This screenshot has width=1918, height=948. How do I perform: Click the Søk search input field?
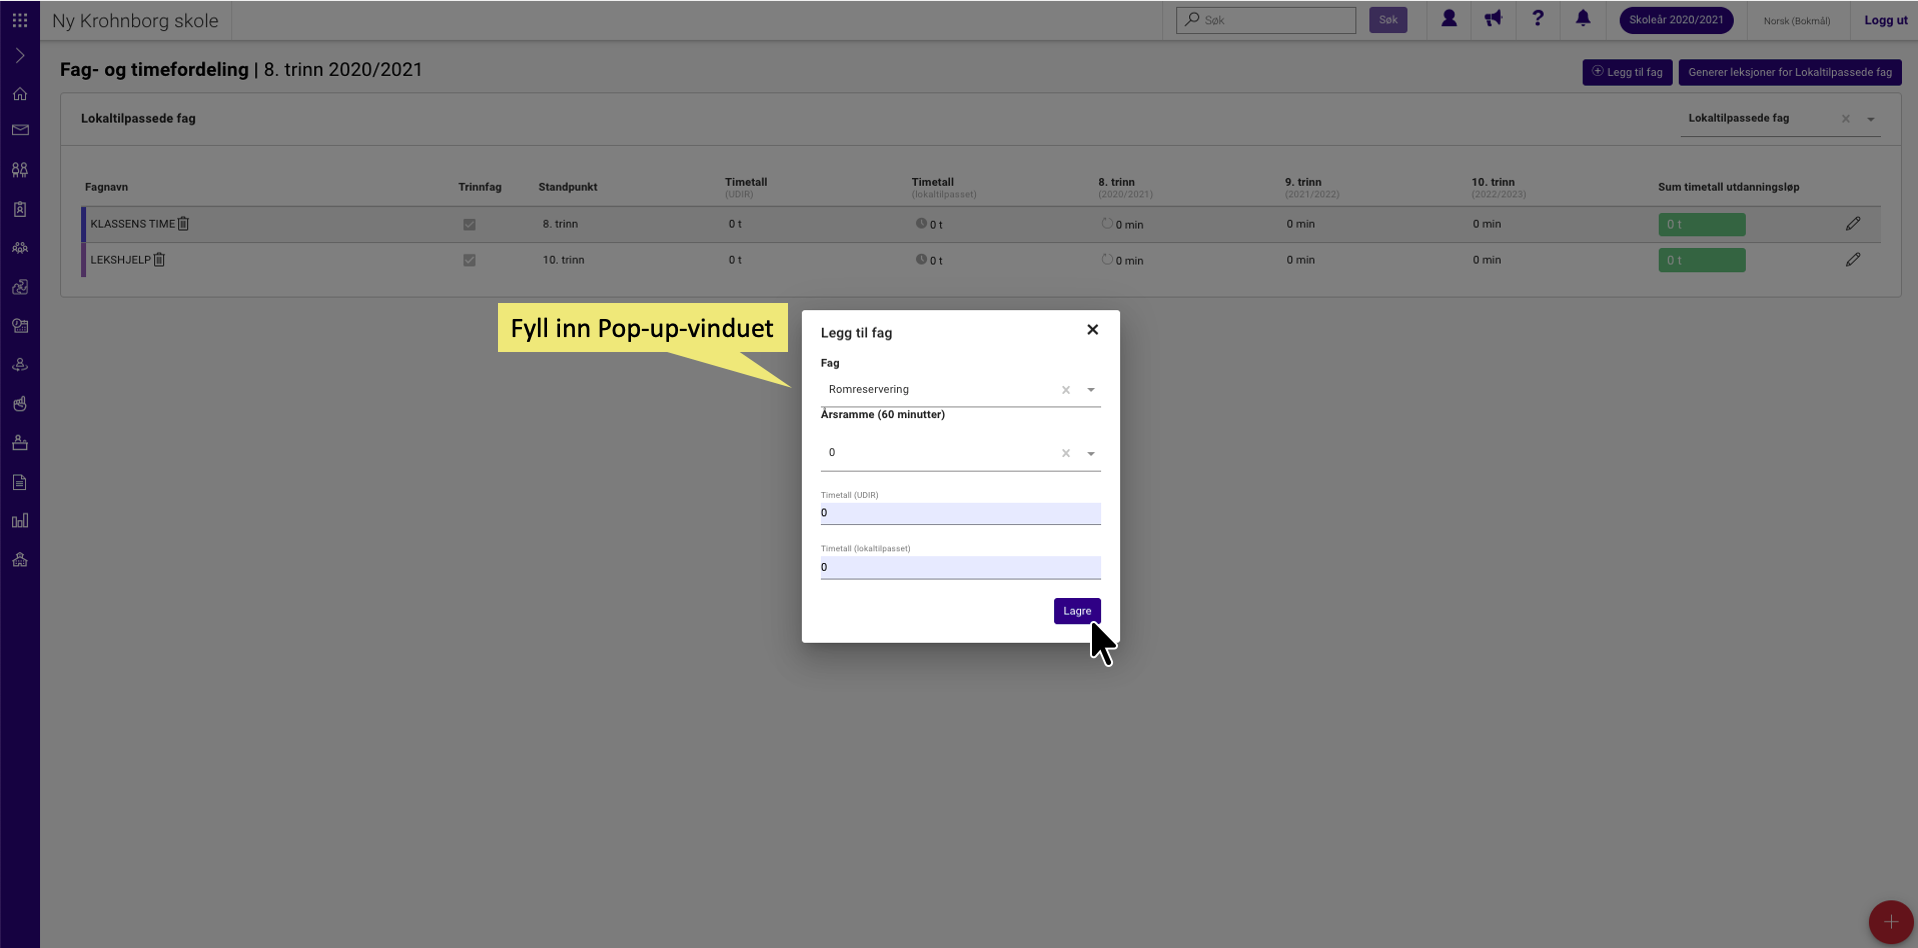[1266, 20]
